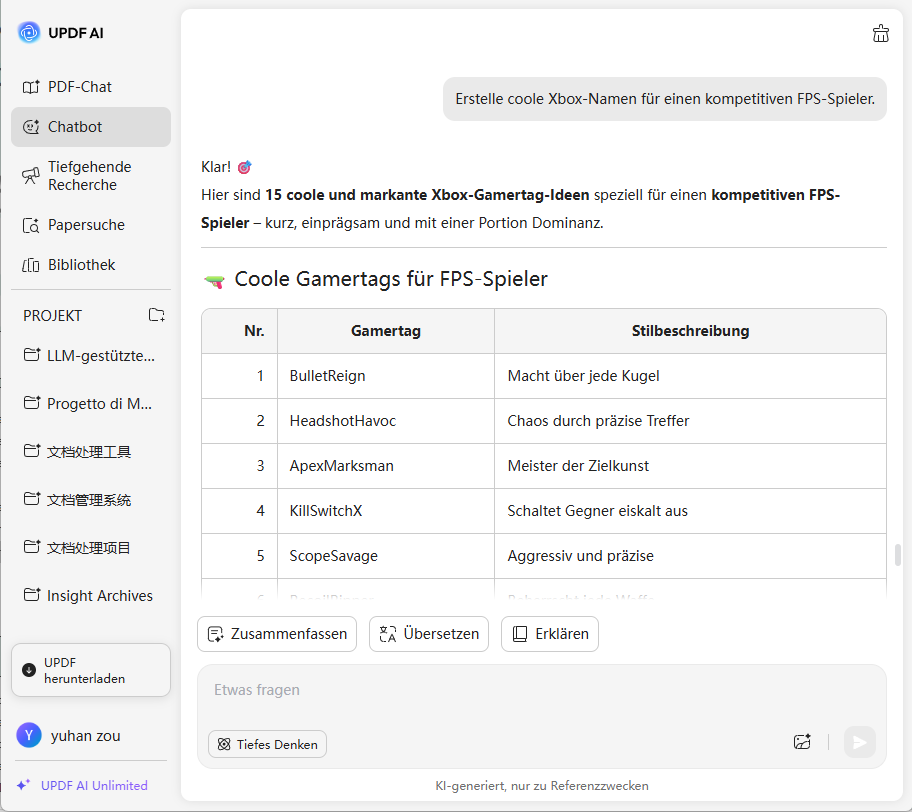Select the Erklären button
This screenshot has width=912, height=812.
tap(550, 634)
